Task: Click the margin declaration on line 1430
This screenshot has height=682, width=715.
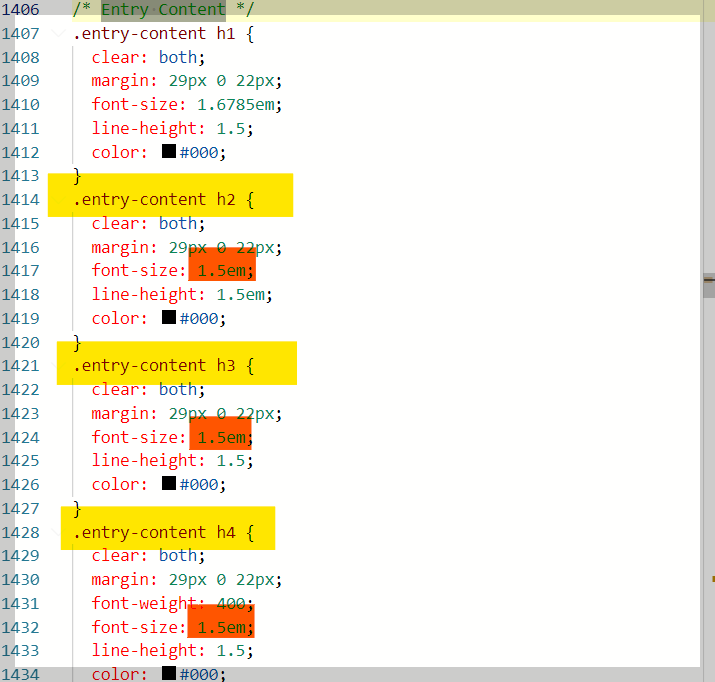Action: [187, 580]
